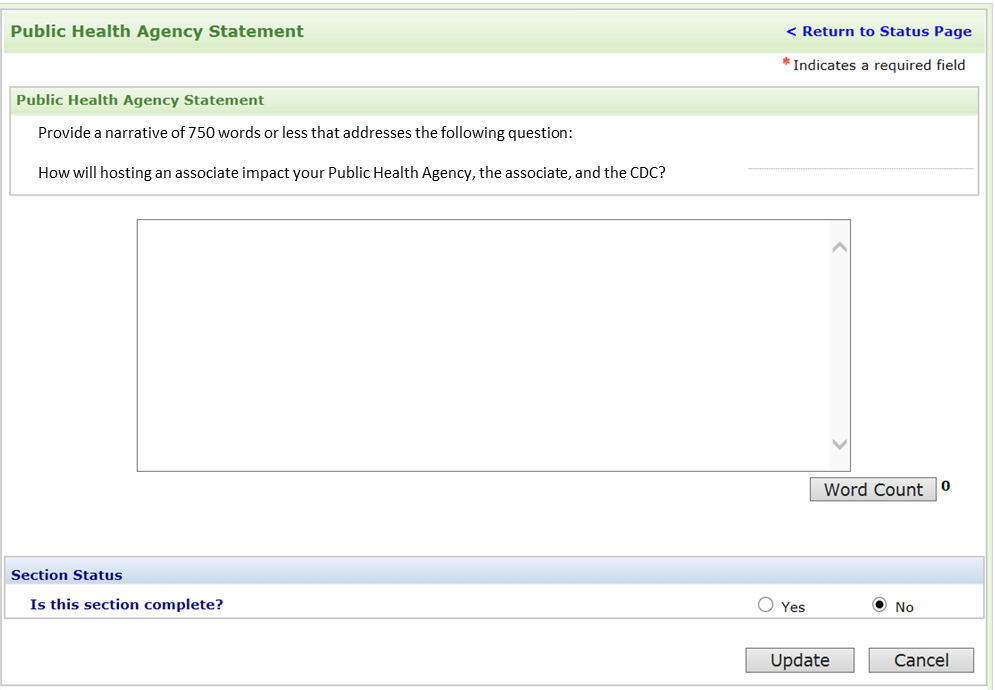The height and width of the screenshot is (690, 995).
Task: Click the 'Yes' text label
Action: [793, 607]
